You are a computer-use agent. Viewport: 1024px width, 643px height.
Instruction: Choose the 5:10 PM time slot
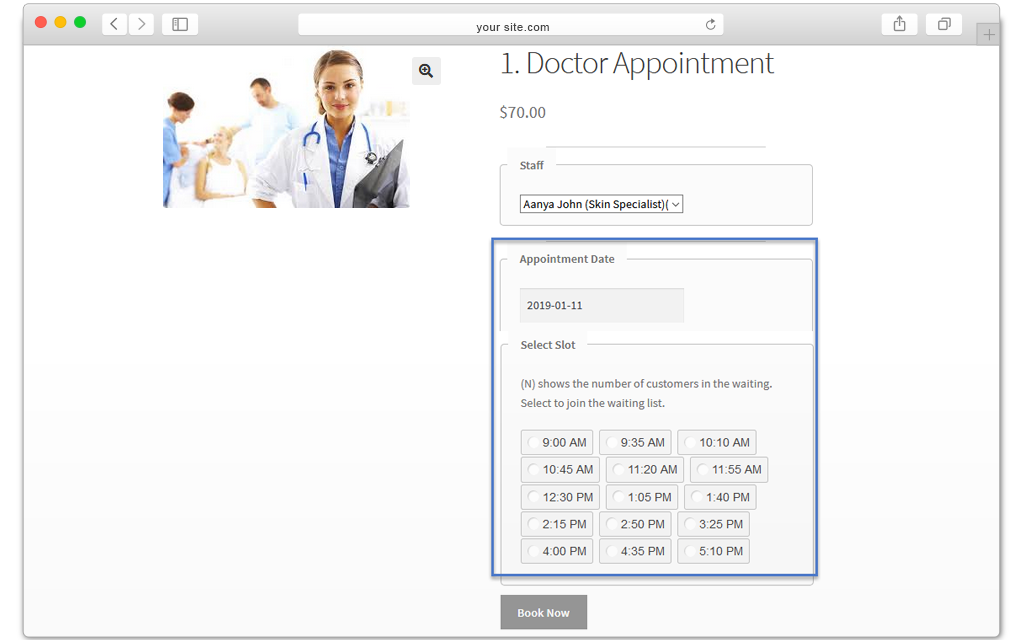(x=713, y=551)
